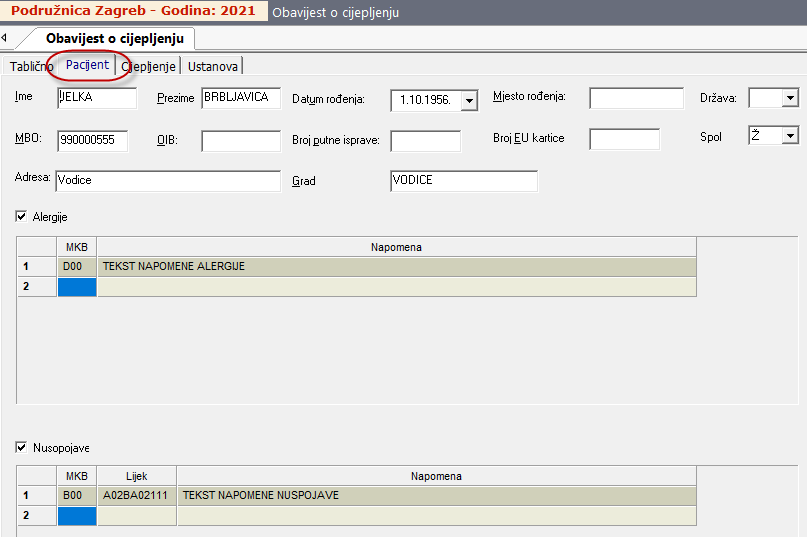Expand the Spol dropdown
Screen dimensions: 807x537
(x=790, y=136)
